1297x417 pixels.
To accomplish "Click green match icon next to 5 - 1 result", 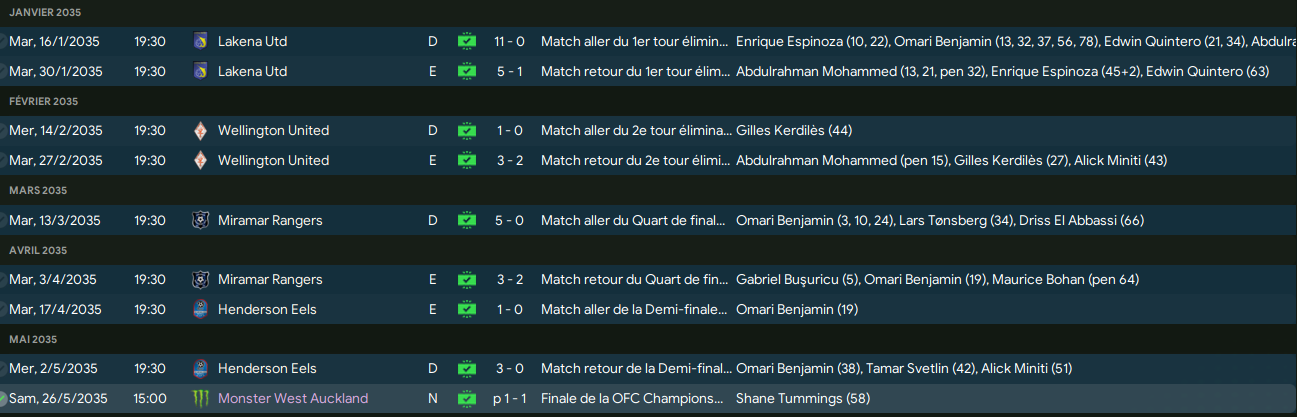I will pyautogui.click(x=467, y=72).
